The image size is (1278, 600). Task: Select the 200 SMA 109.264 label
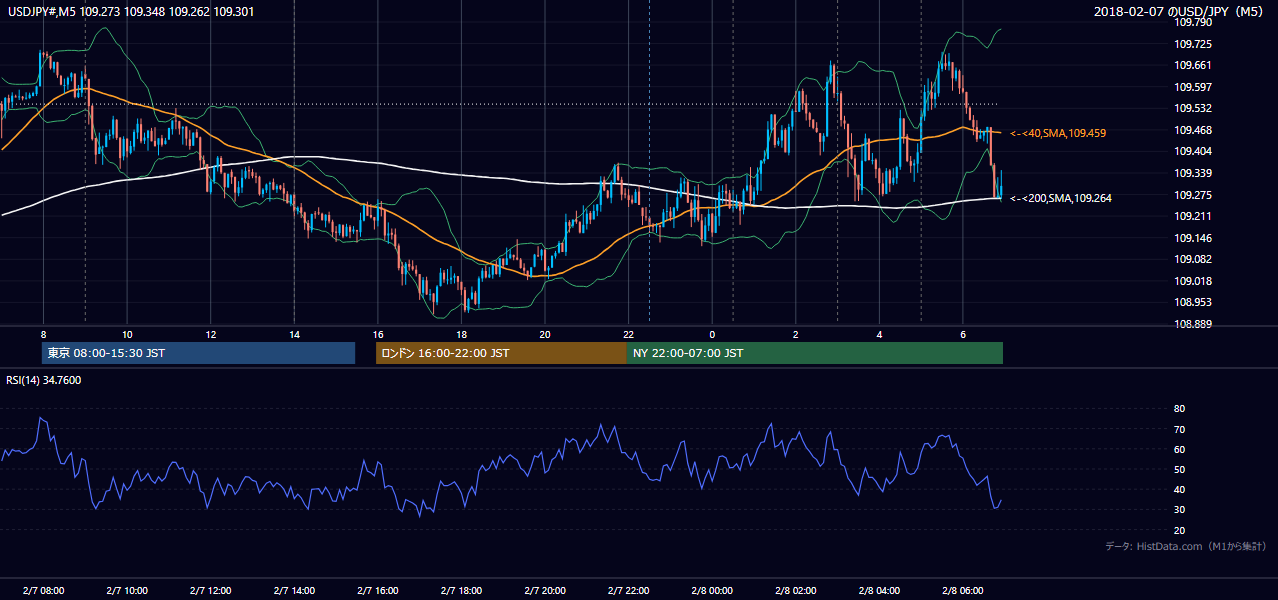1061,198
